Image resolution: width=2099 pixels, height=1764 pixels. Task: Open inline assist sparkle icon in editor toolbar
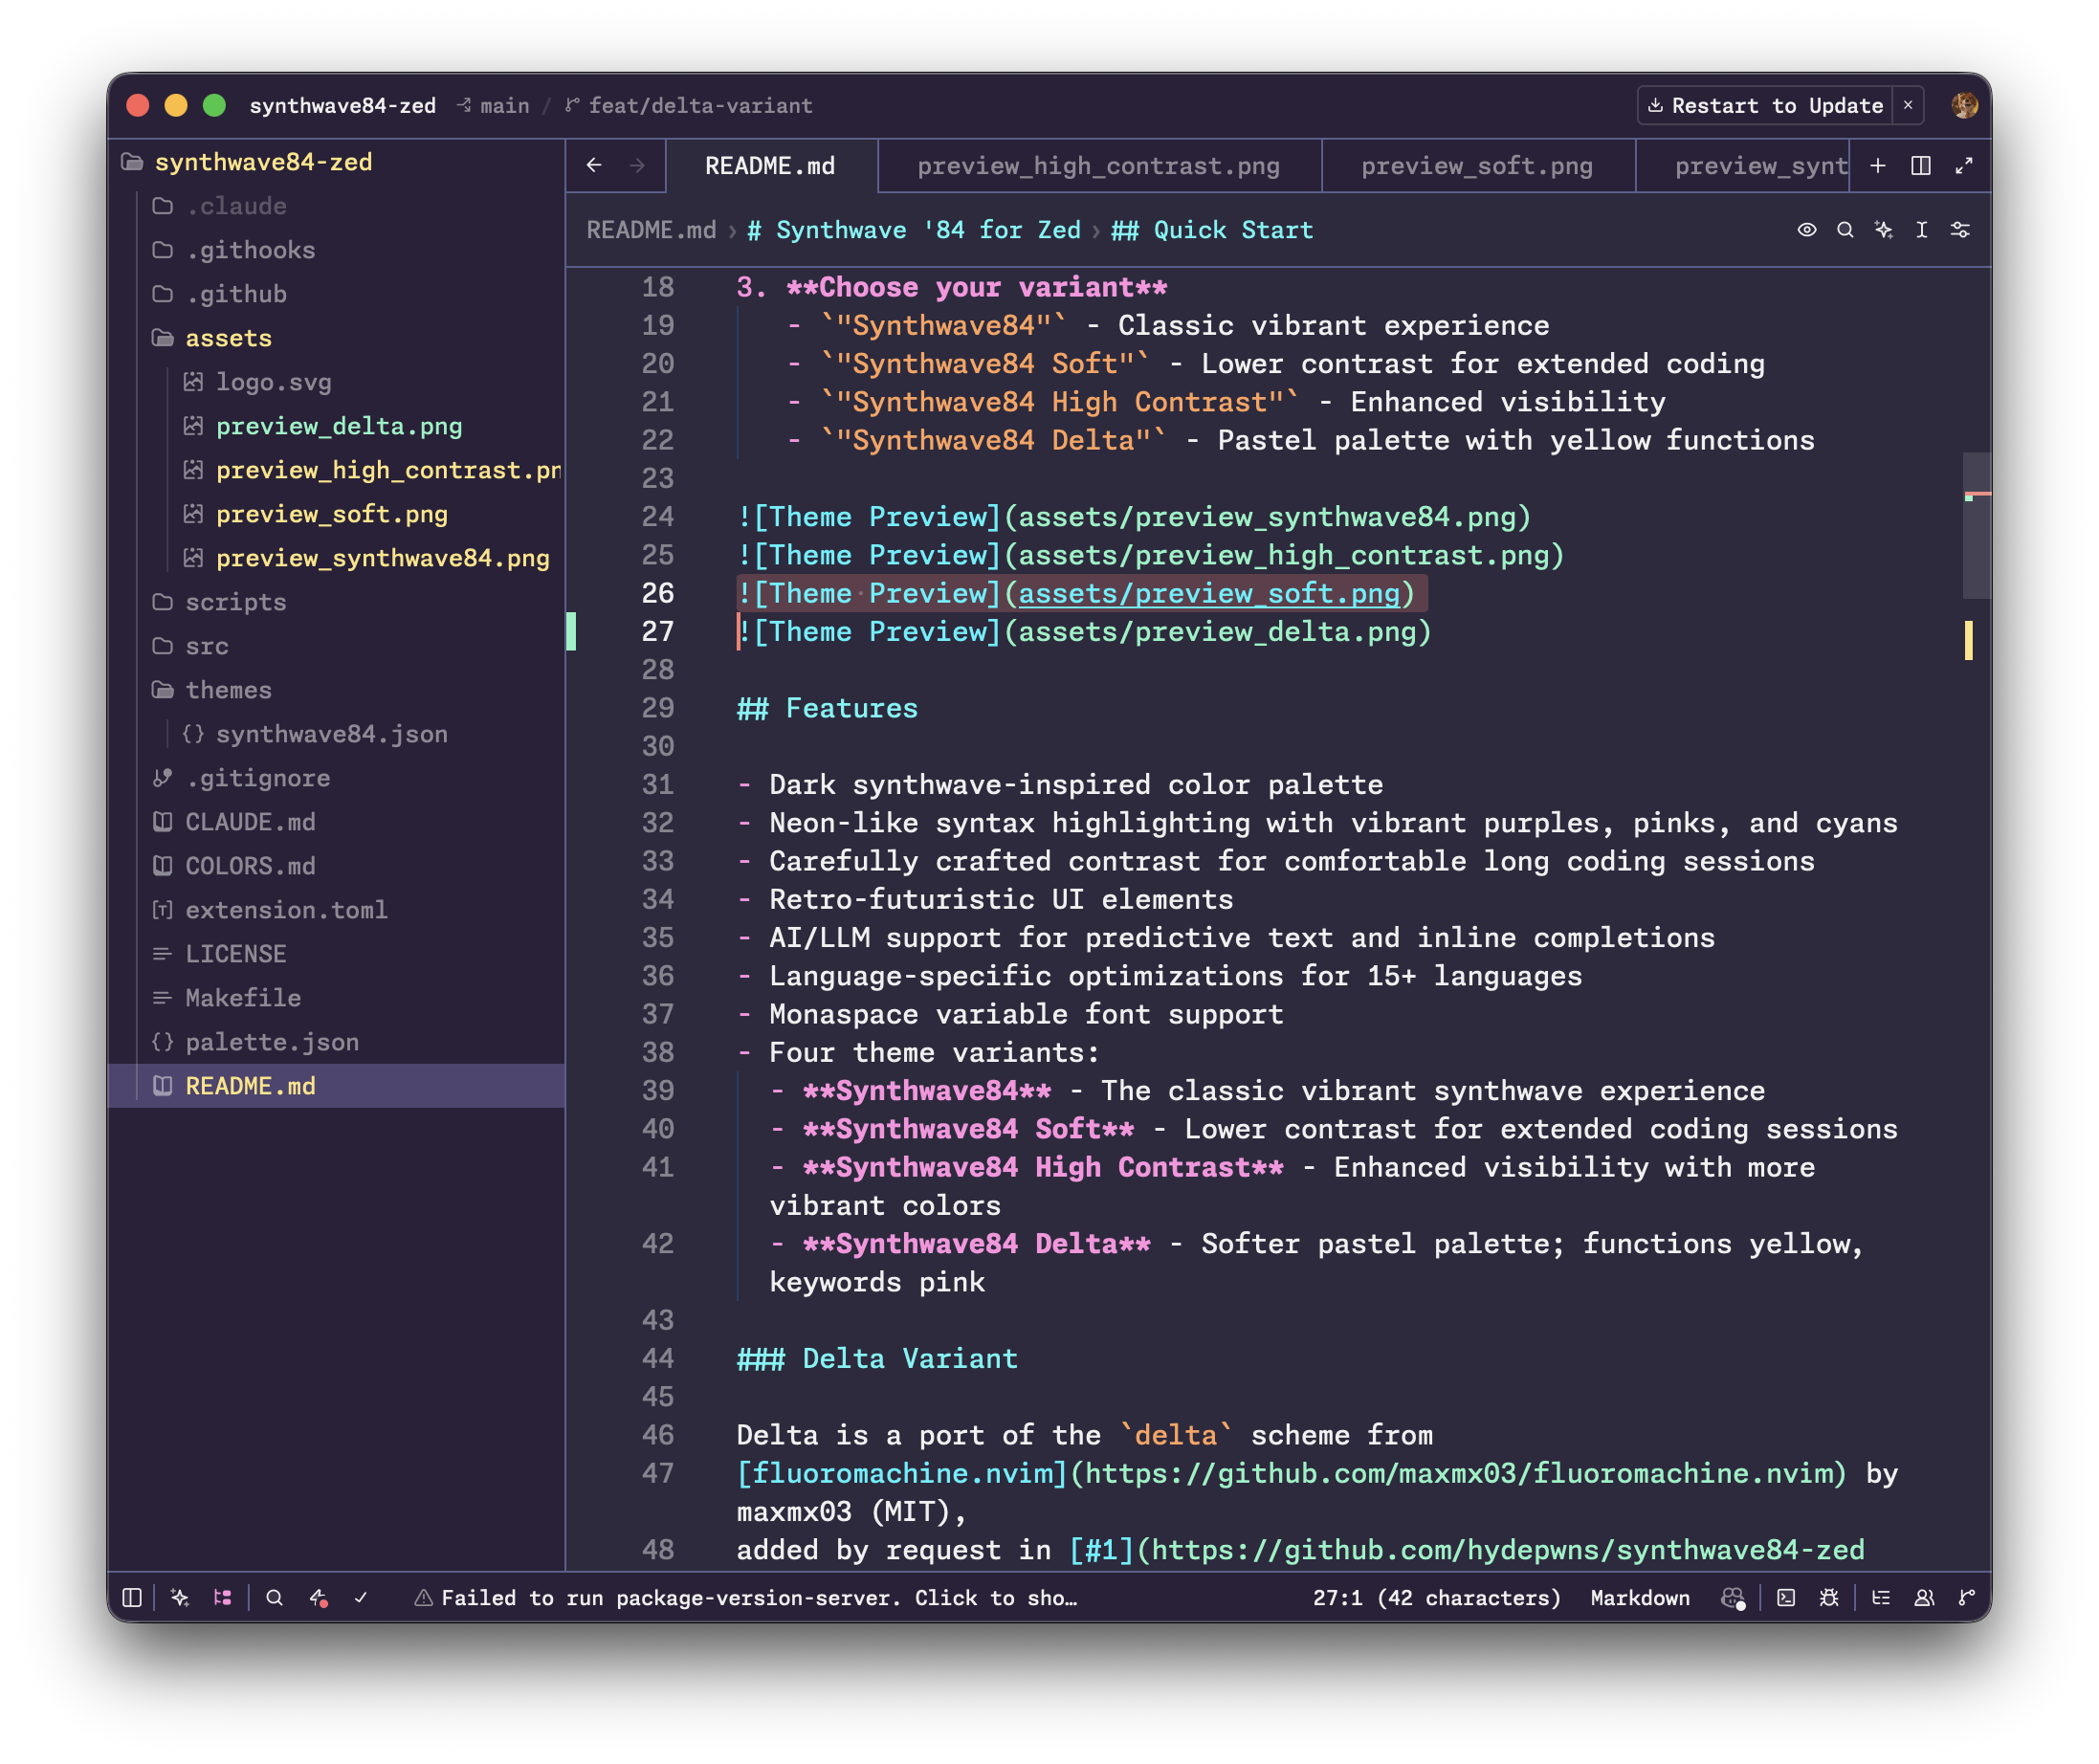click(x=1883, y=230)
